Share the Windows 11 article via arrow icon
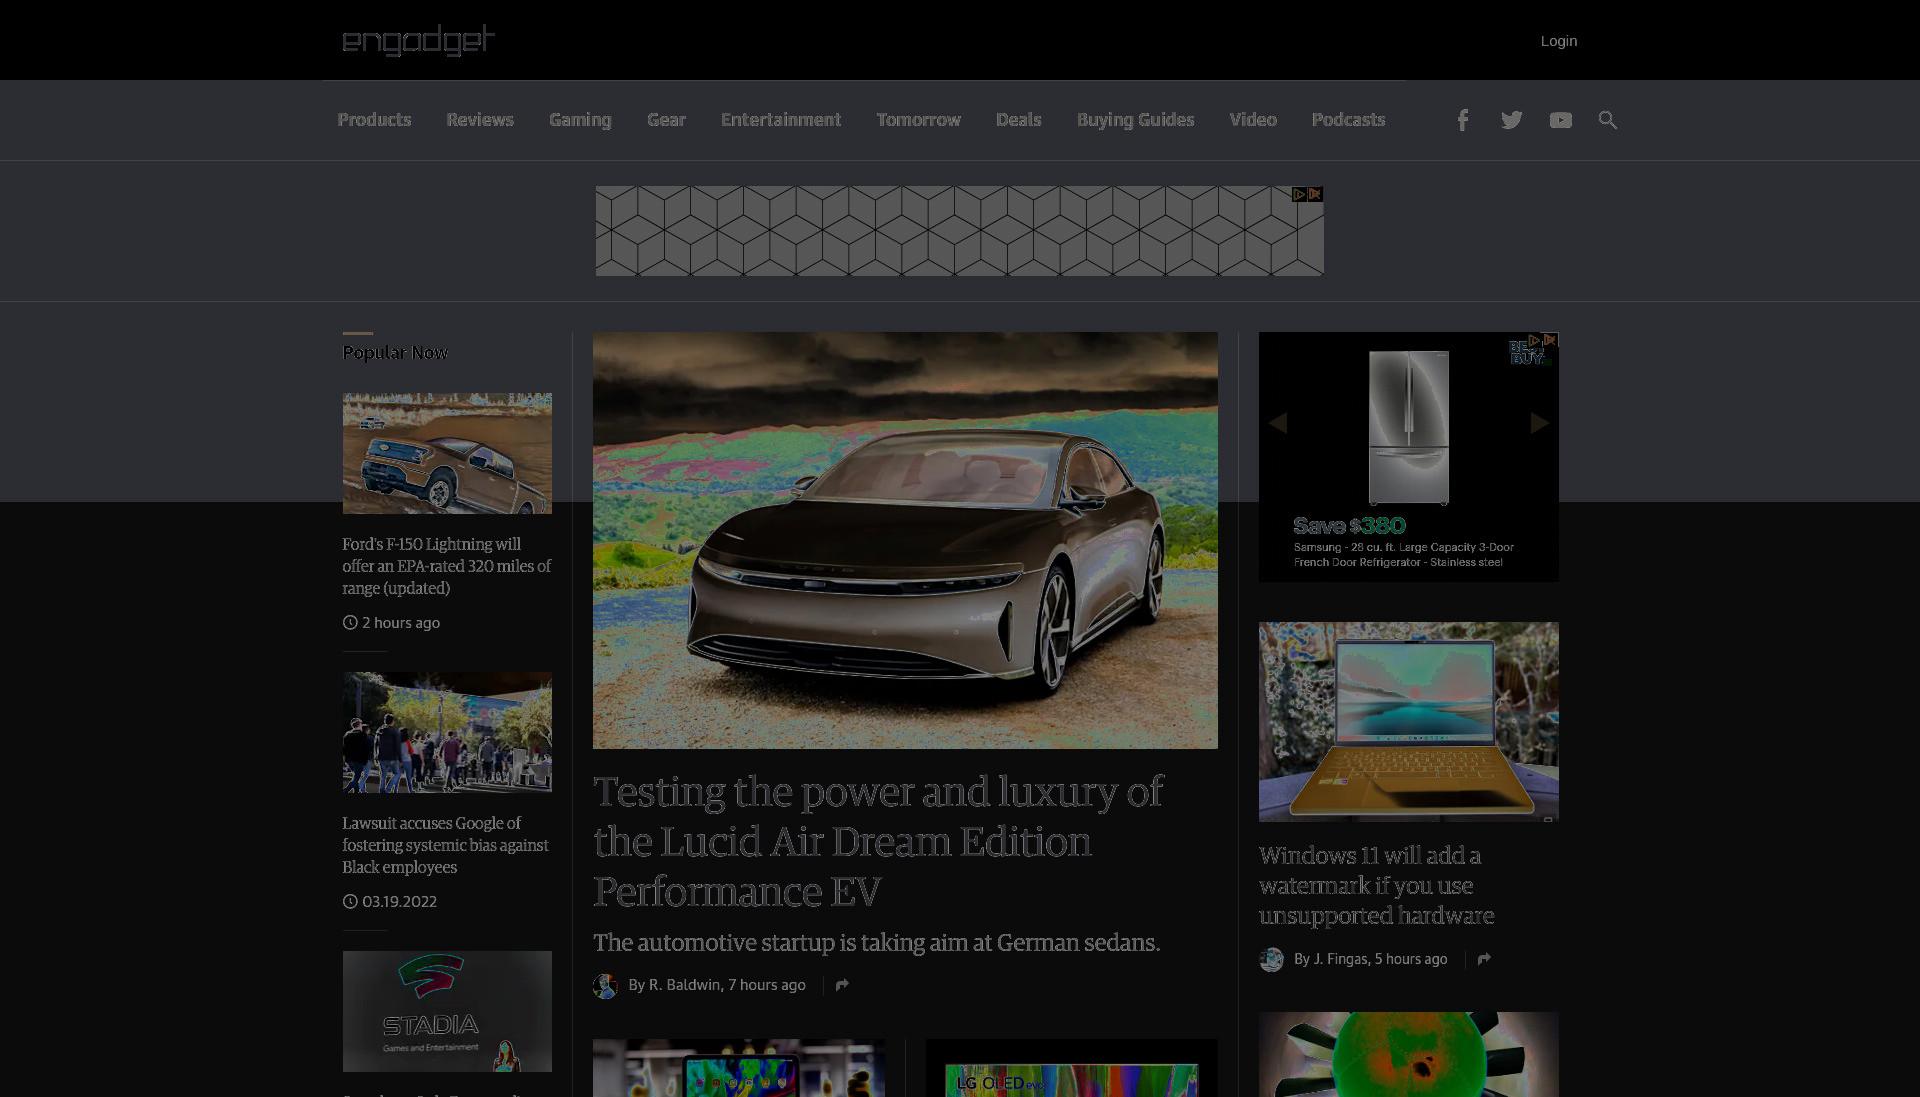 click(1484, 959)
